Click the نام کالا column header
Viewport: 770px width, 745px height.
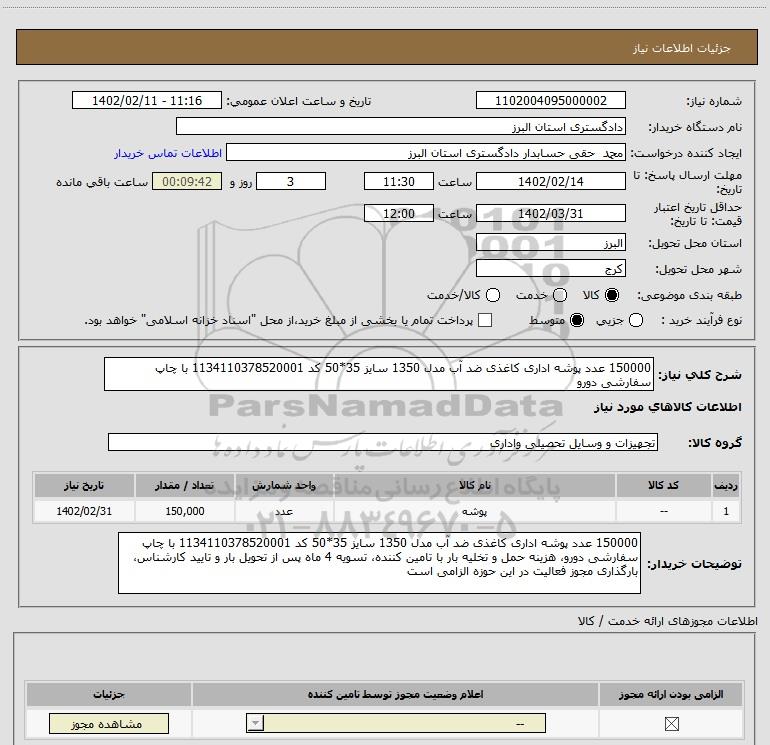pyautogui.click(x=474, y=485)
